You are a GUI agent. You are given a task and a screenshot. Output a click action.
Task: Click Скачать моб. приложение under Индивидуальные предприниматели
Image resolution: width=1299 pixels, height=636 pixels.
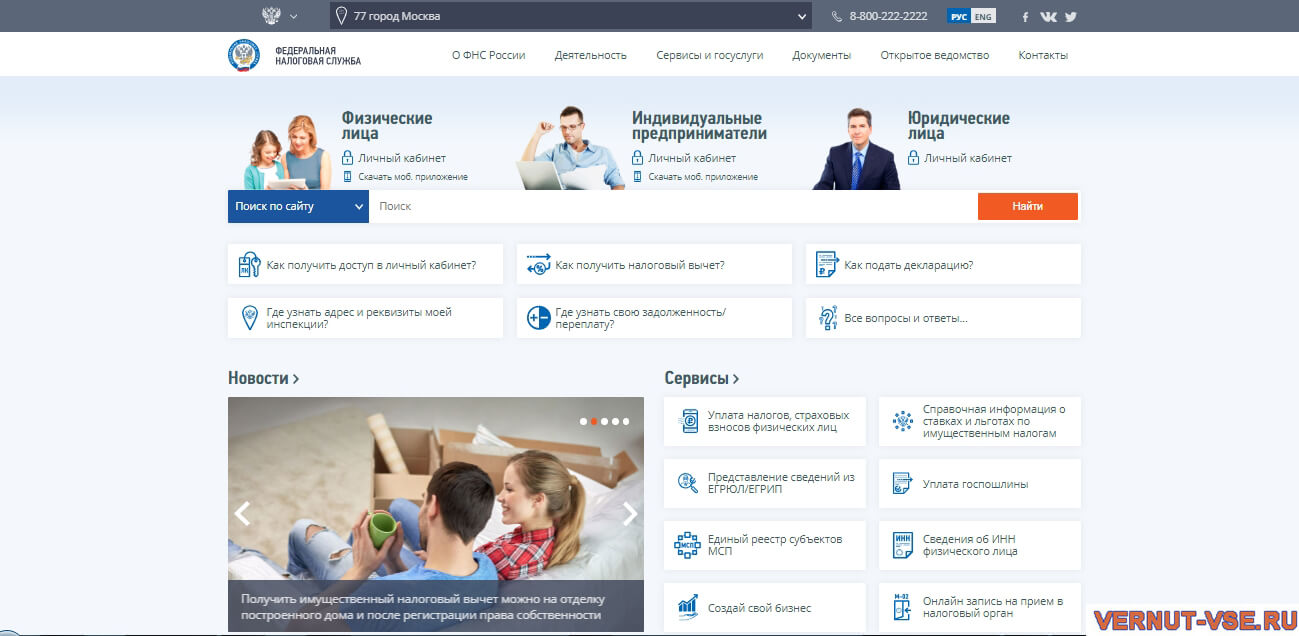pyautogui.click(x=703, y=177)
